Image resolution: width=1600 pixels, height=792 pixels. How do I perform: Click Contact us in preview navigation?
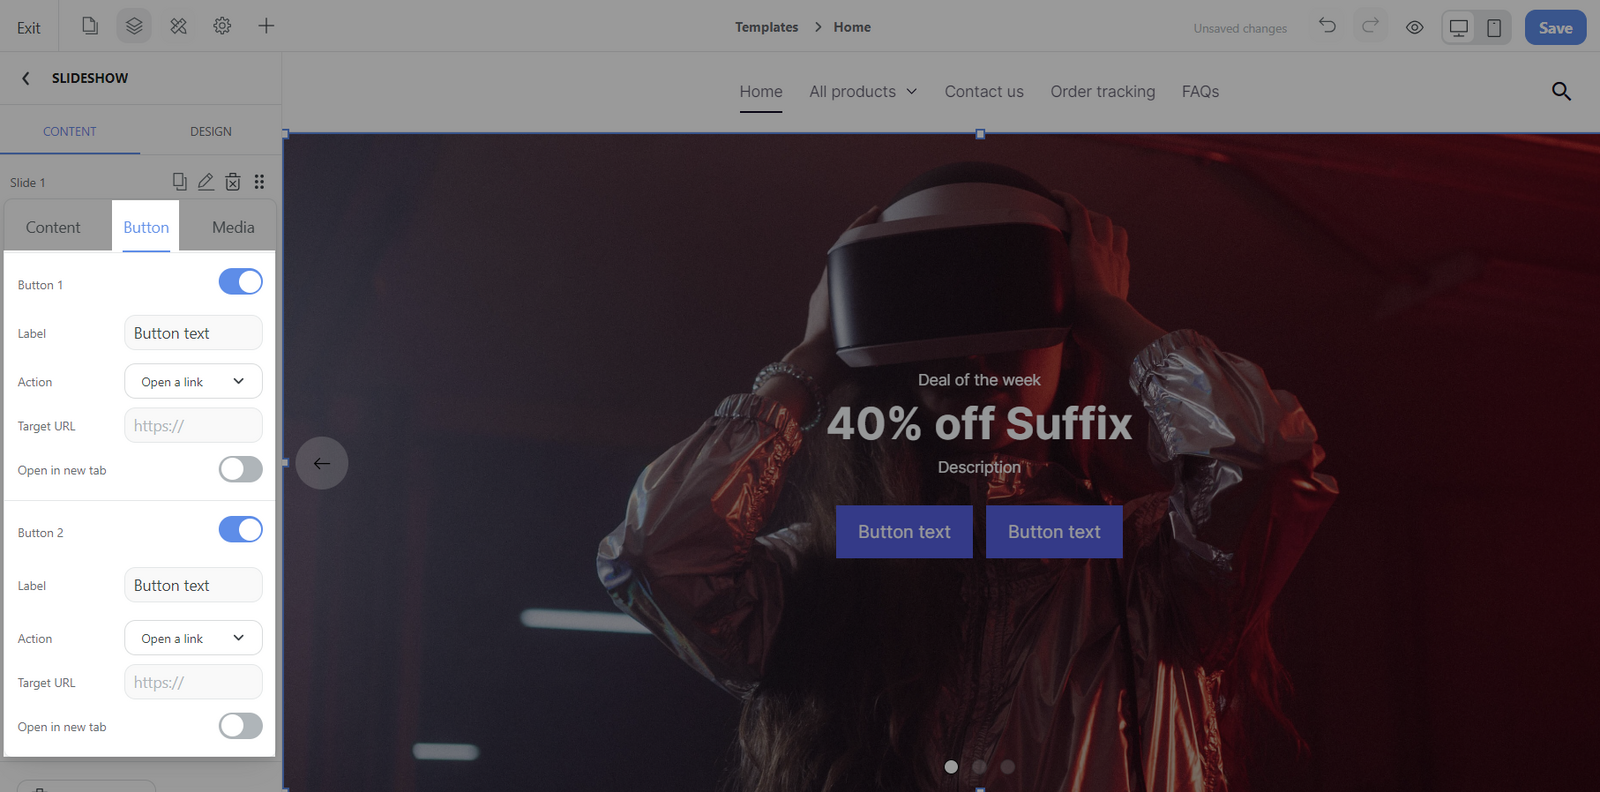click(984, 91)
